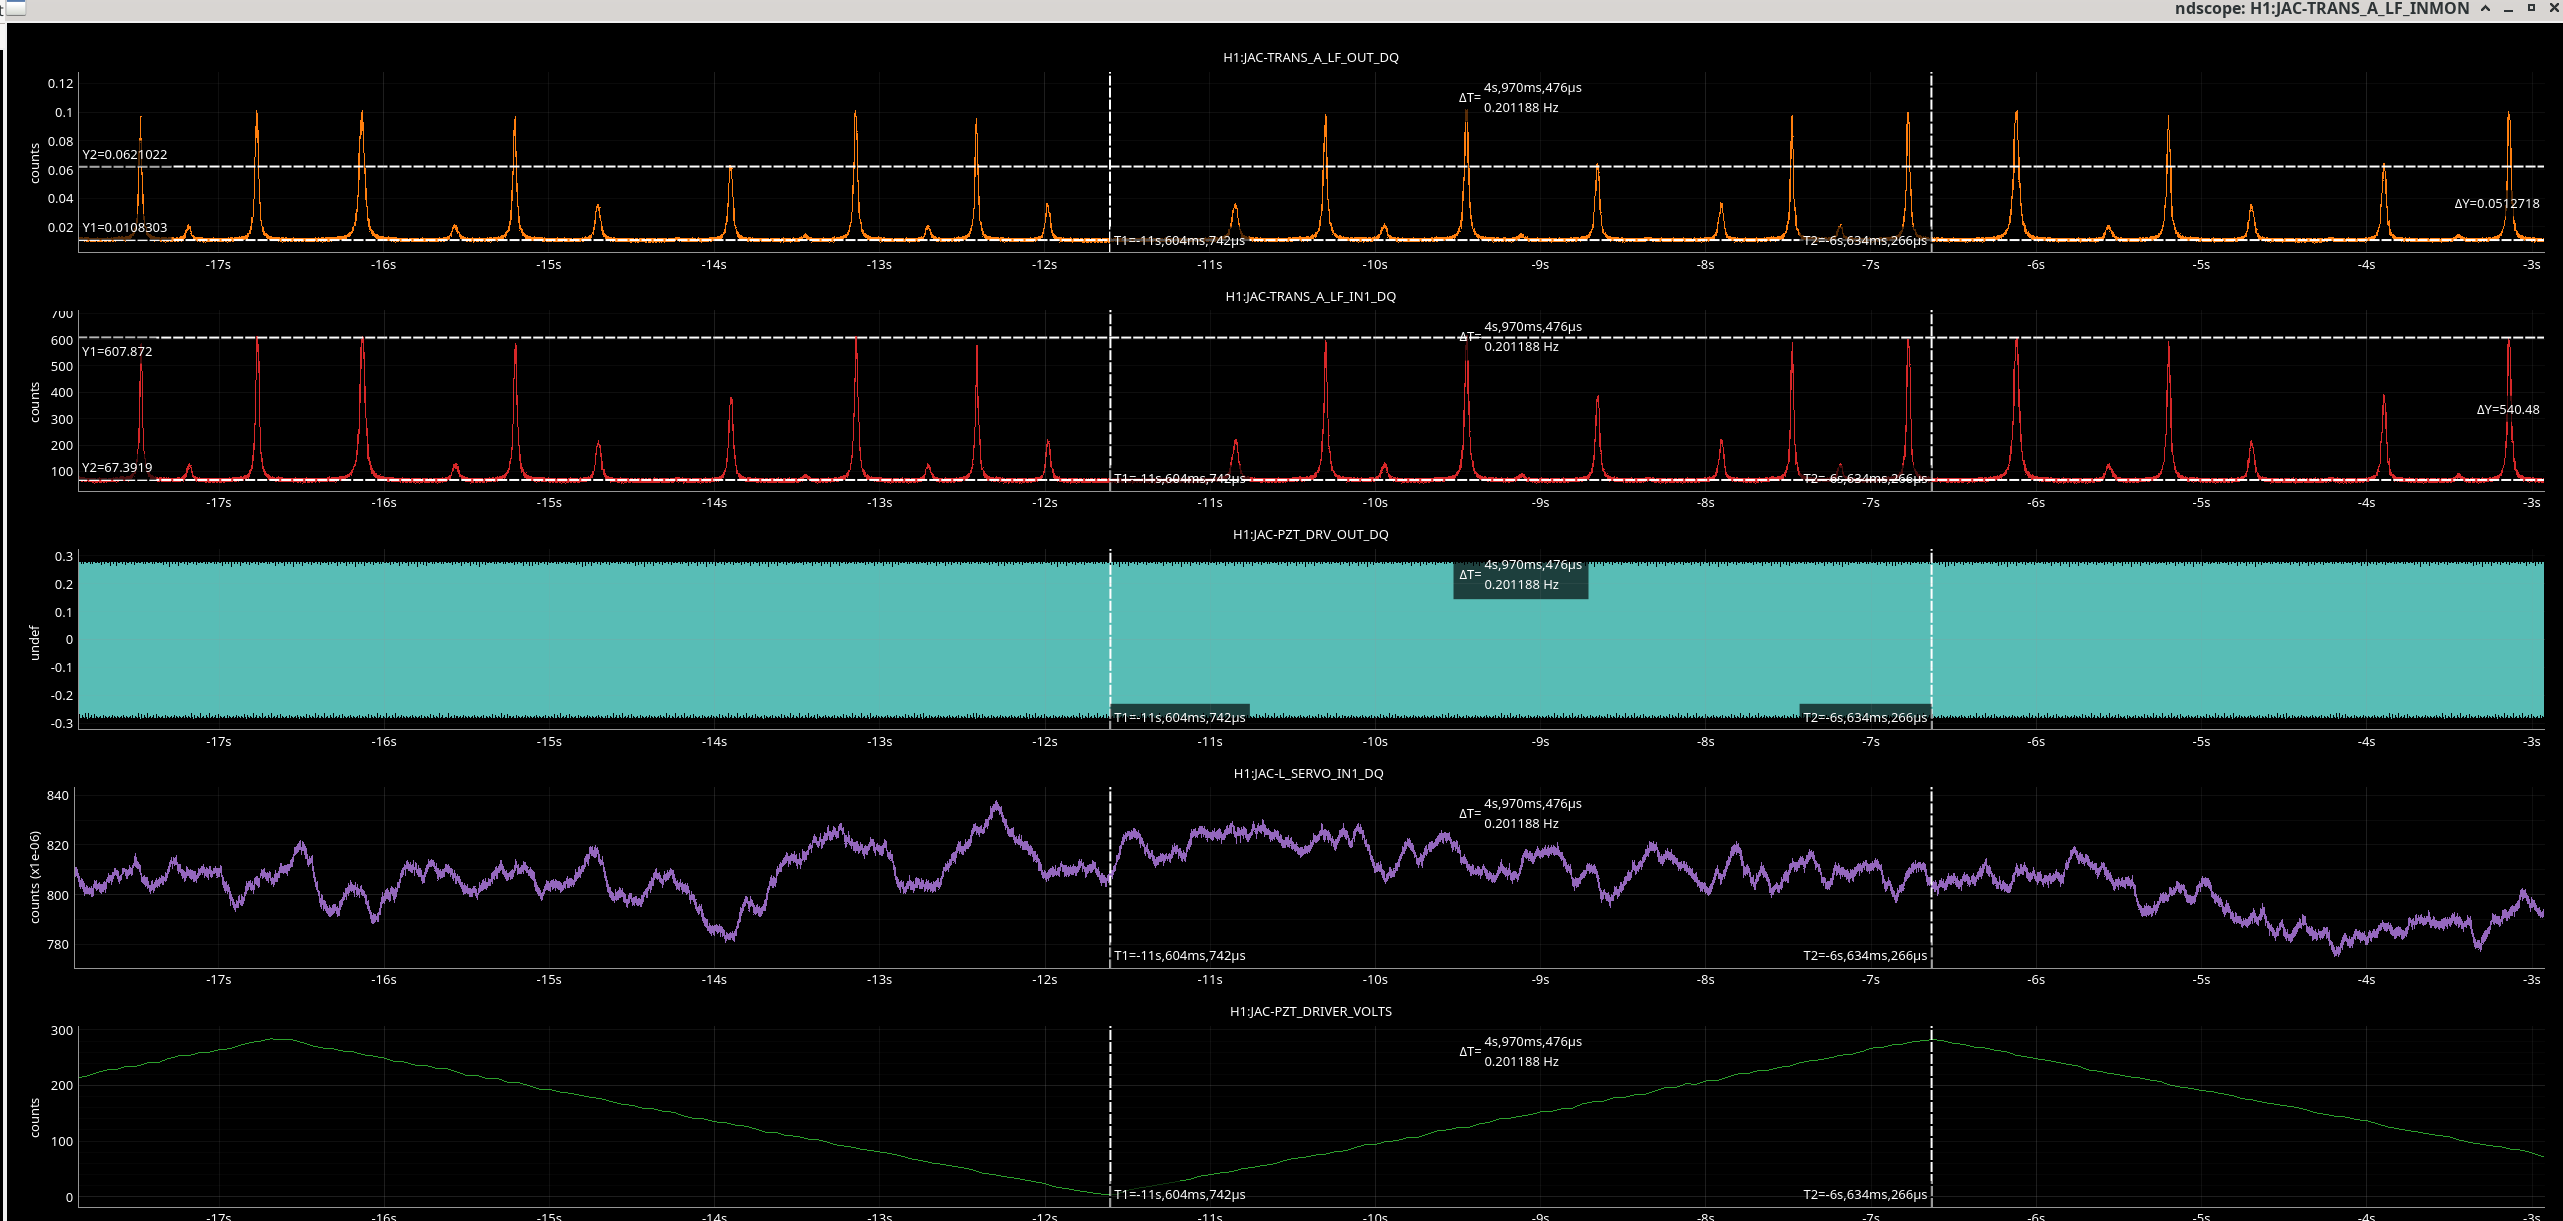The width and height of the screenshot is (2563, 1221).
Task: Click the window menu icon in title bar
Action: click(14, 8)
